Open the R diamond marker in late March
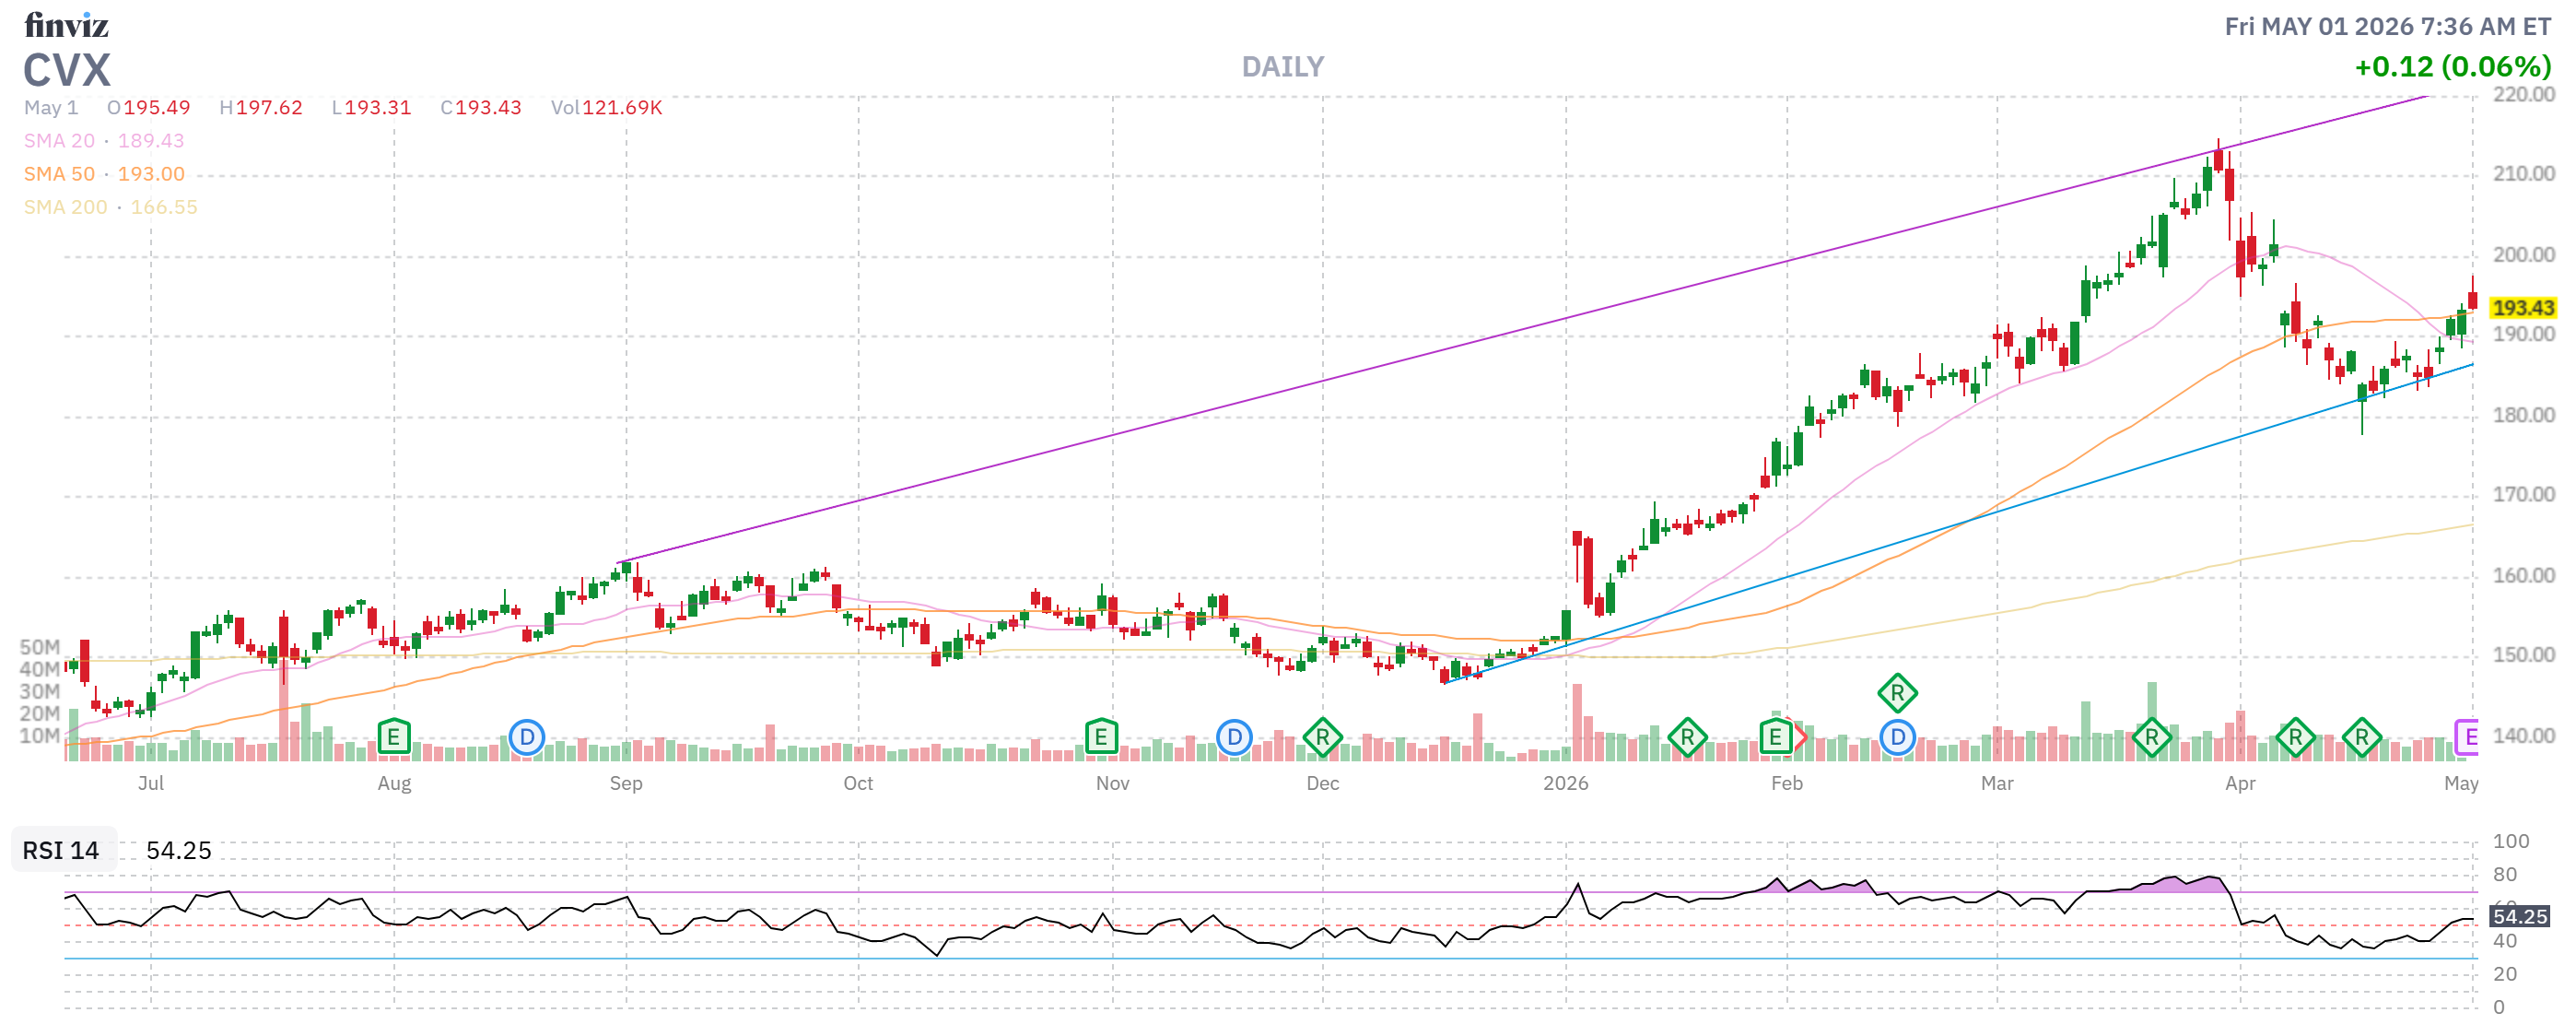 (x=2152, y=738)
